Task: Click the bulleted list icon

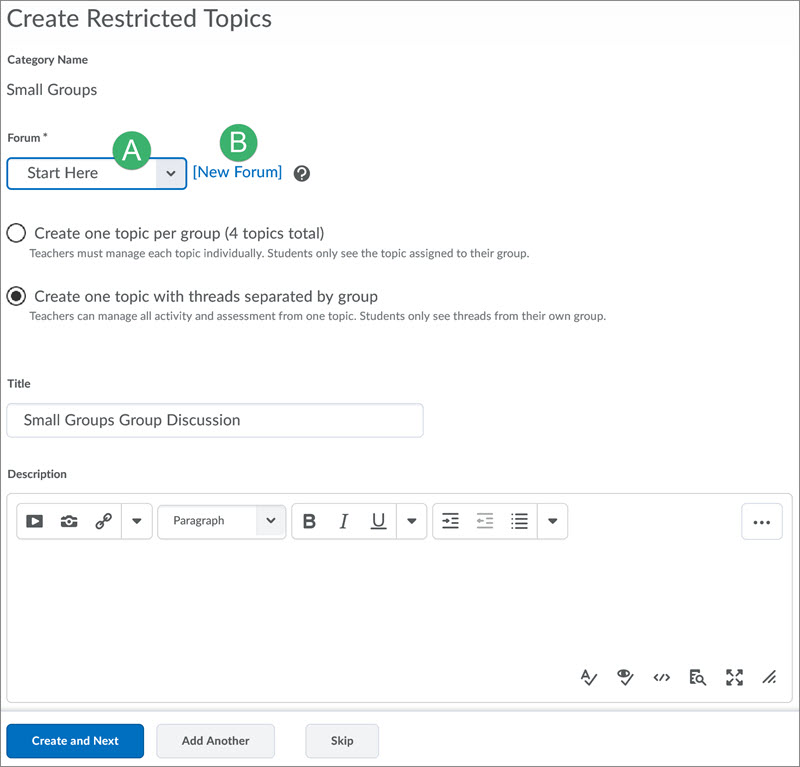Action: pos(519,521)
